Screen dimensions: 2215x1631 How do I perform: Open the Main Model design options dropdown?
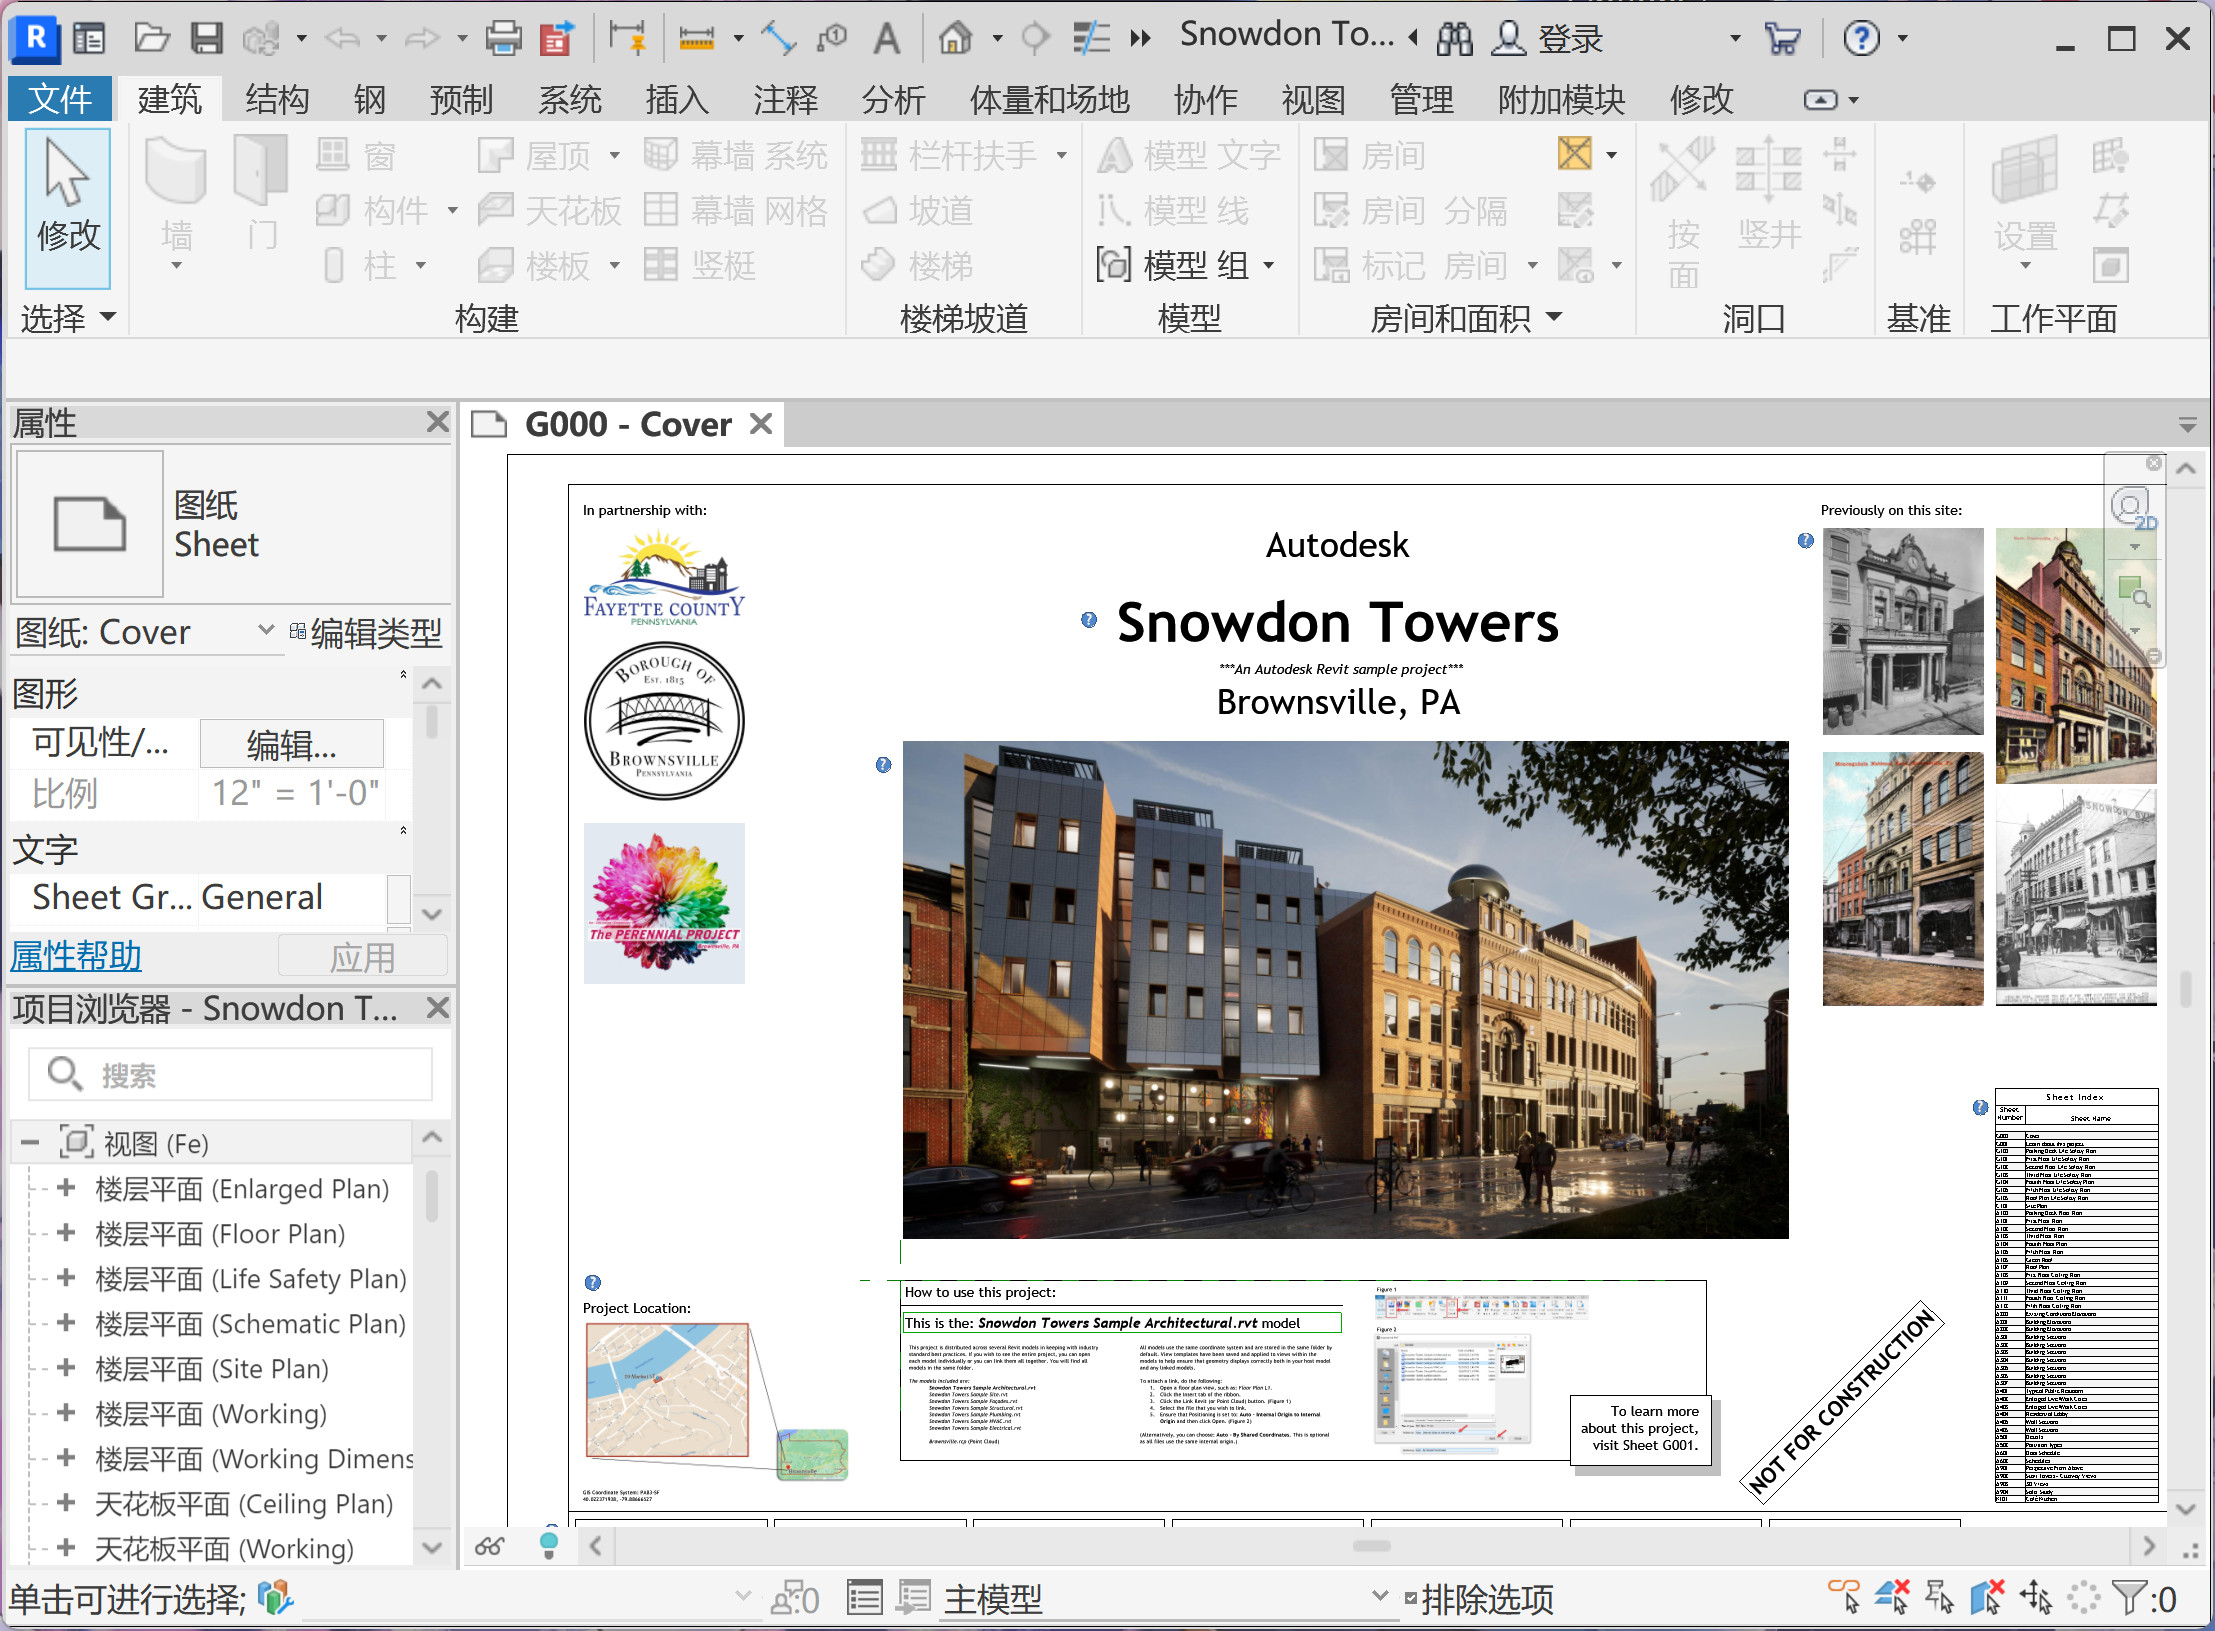pyautogui.click(x=1379, y=1597)
